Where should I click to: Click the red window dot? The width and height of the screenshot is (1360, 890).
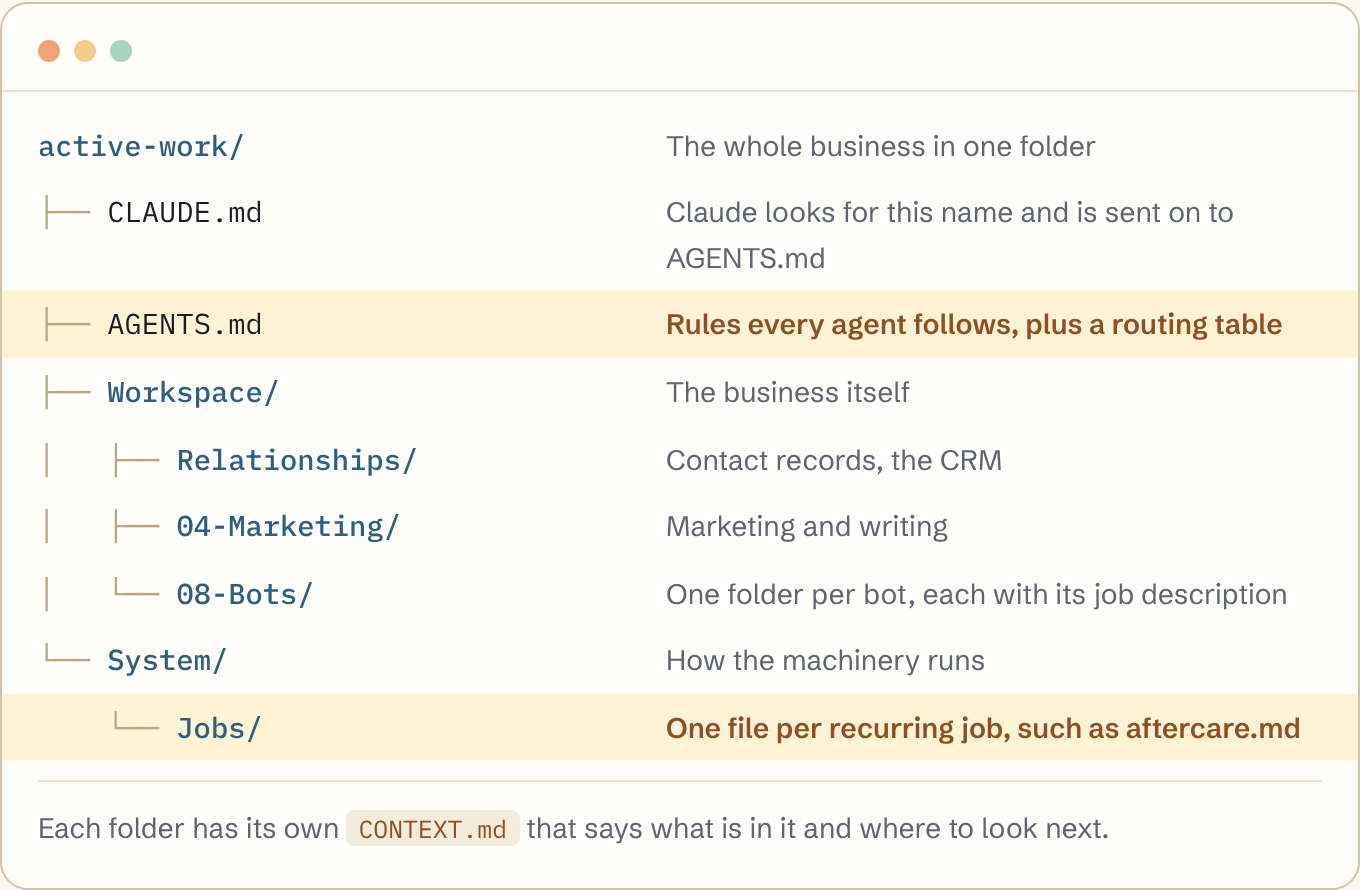(x=49, y=51)
